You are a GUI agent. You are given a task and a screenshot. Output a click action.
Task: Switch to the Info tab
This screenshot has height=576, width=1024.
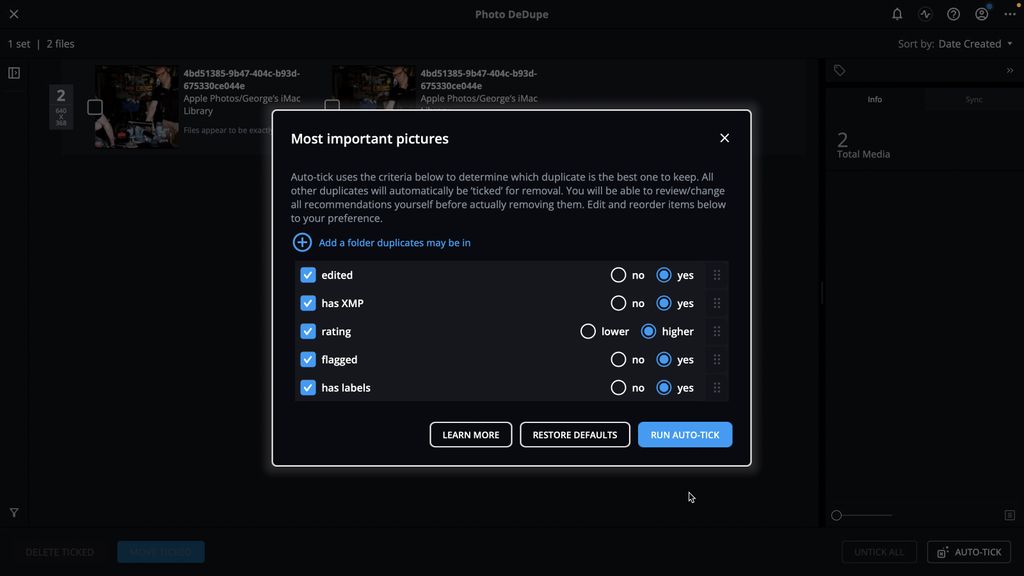(x=874, y=99)
